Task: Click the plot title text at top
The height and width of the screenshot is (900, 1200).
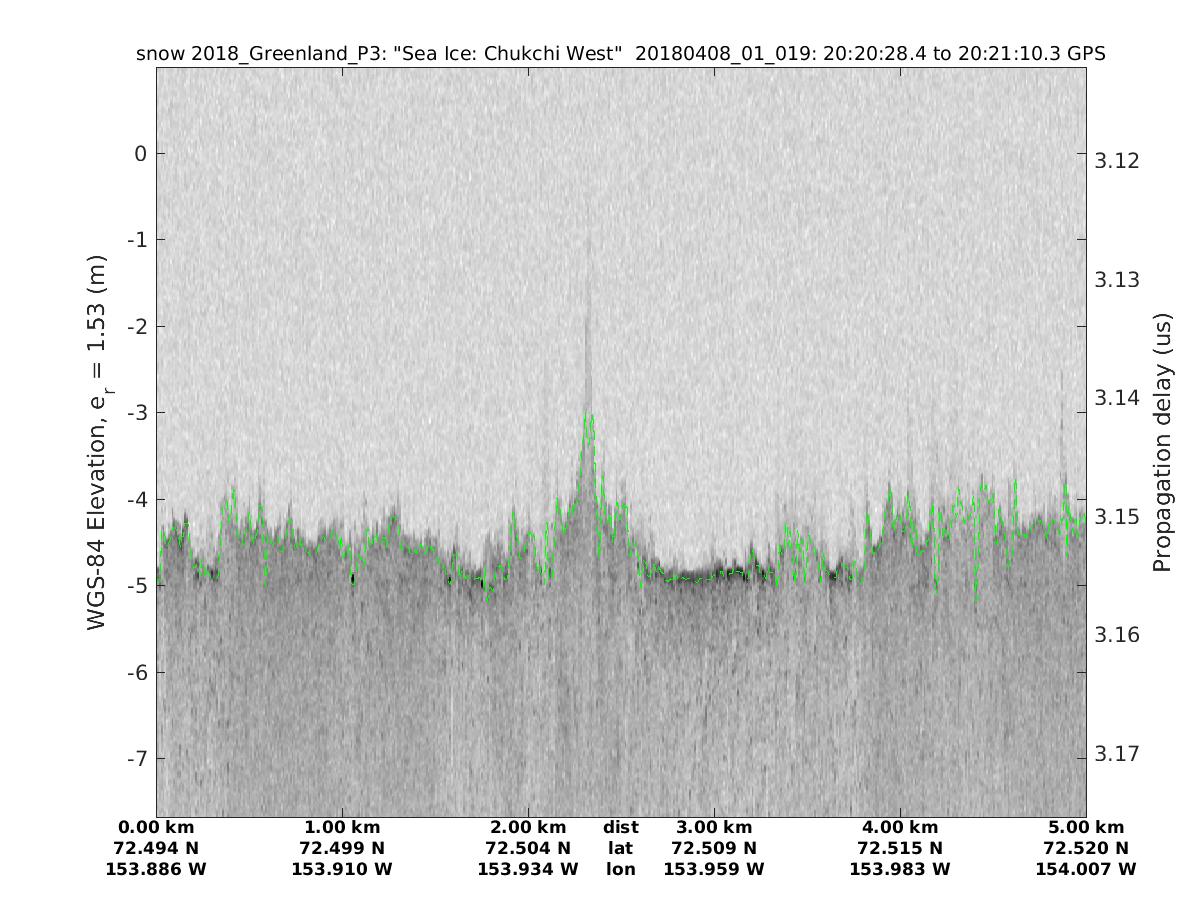Action: pos(620,54)
